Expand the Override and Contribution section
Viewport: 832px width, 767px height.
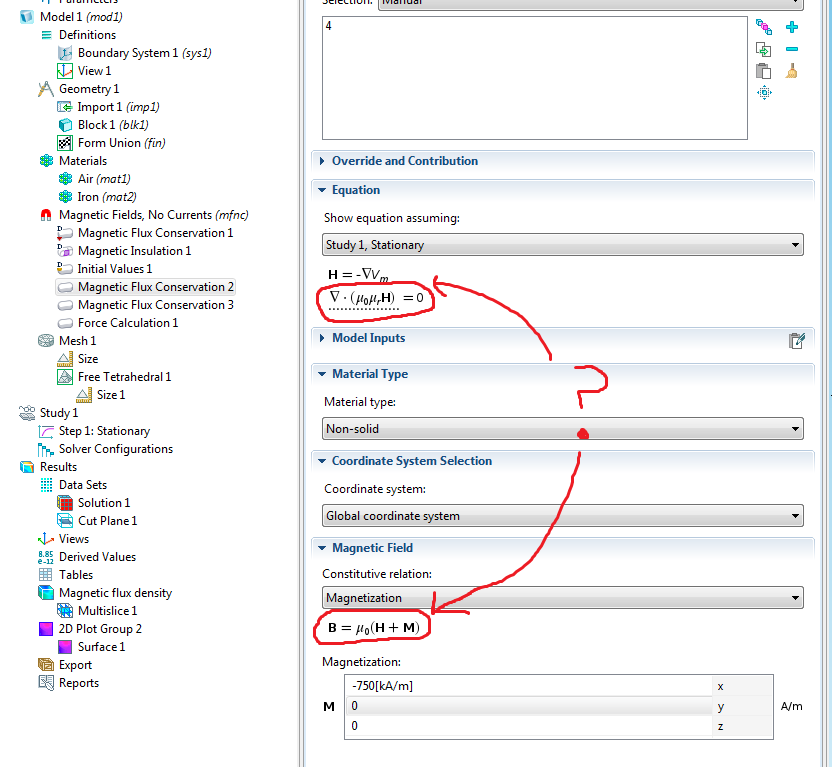coord(404,161)
